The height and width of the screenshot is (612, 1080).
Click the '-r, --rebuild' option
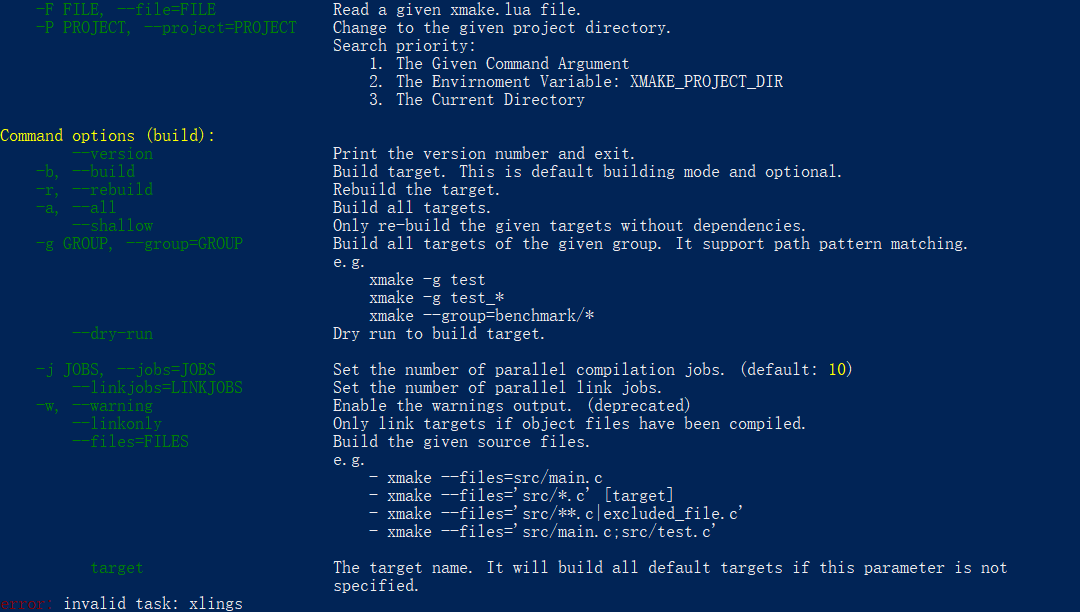tap(94, 190)
